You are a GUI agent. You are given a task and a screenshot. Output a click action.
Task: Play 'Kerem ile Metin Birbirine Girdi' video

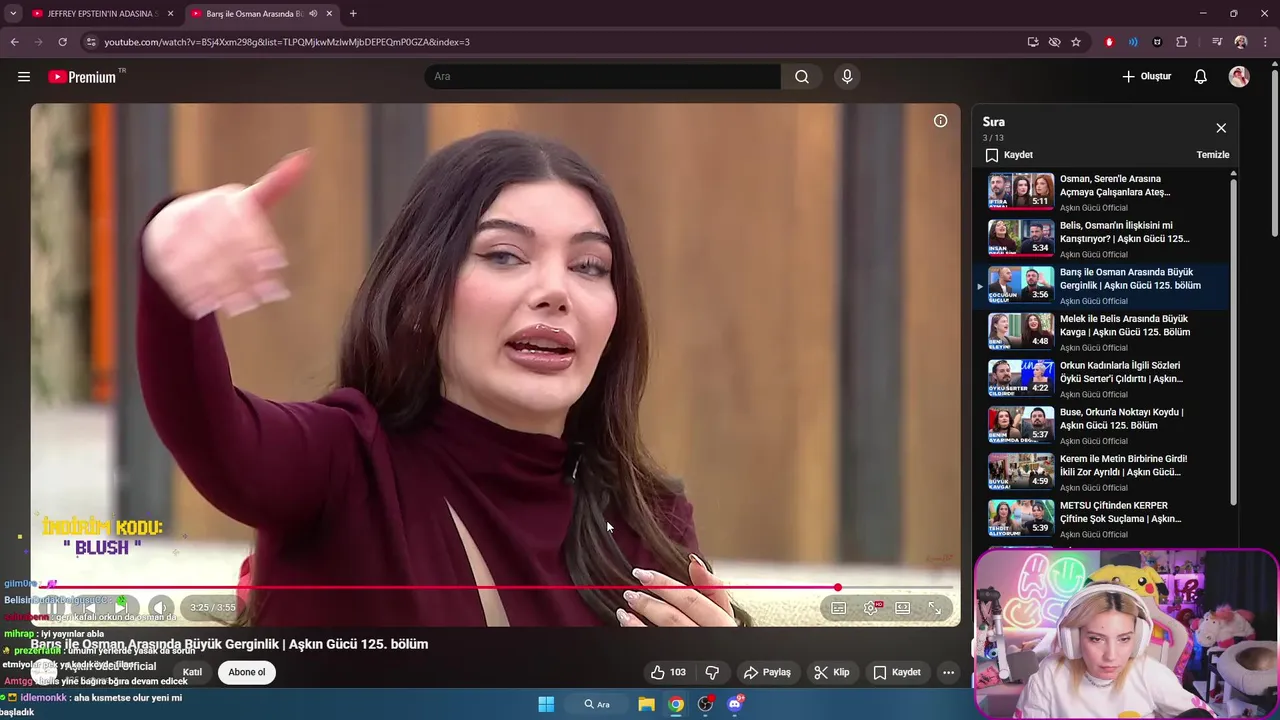coord(1102,472)
